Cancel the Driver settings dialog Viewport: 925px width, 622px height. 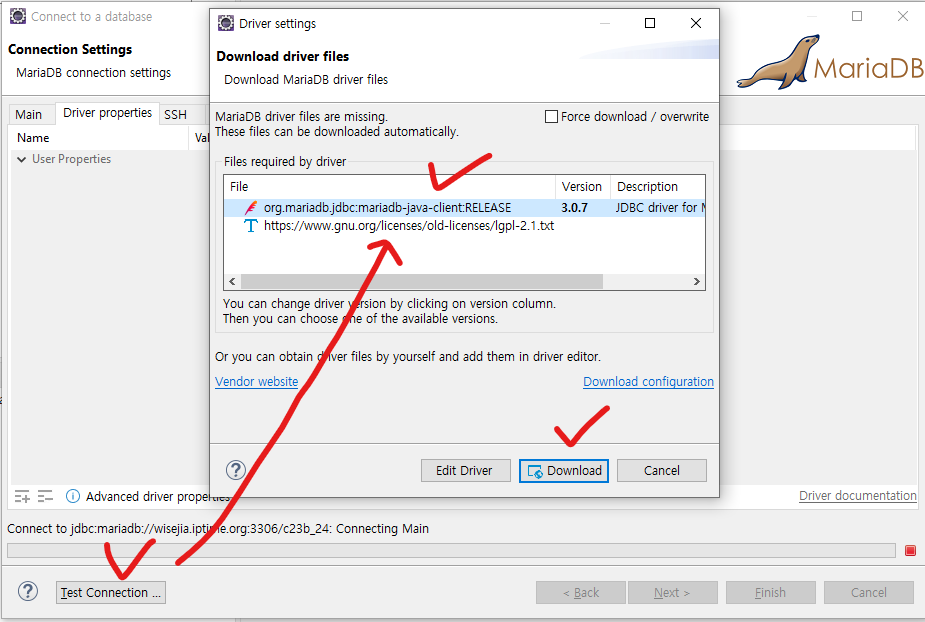pos(661,470)
